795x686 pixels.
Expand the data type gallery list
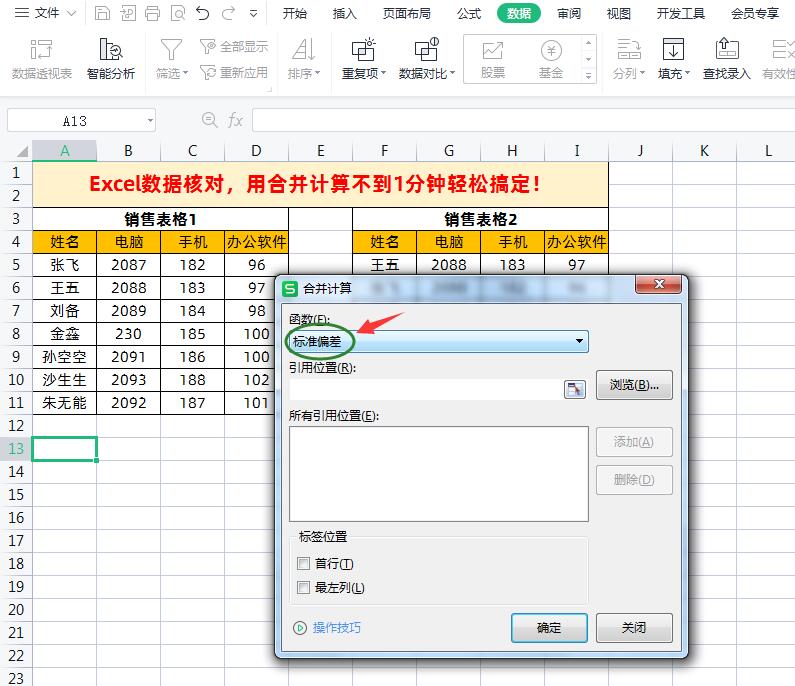point(589,76)
